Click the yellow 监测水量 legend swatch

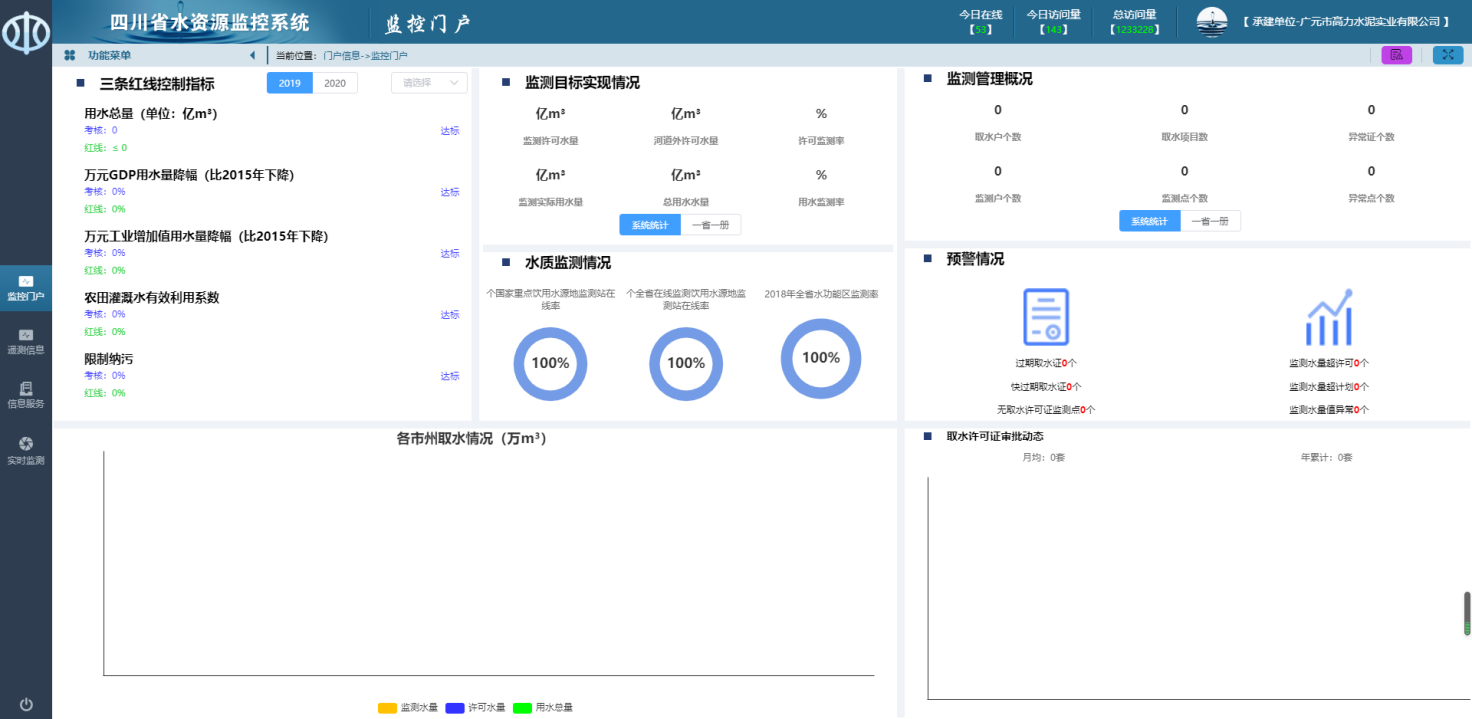387,708
